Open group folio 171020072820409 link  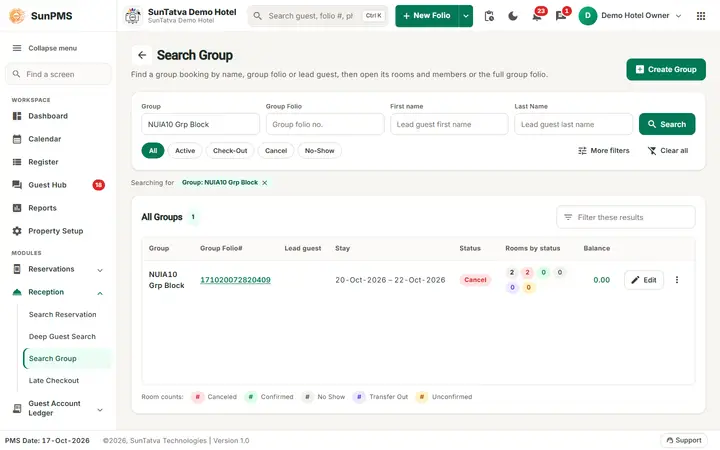tap(235, 280)
